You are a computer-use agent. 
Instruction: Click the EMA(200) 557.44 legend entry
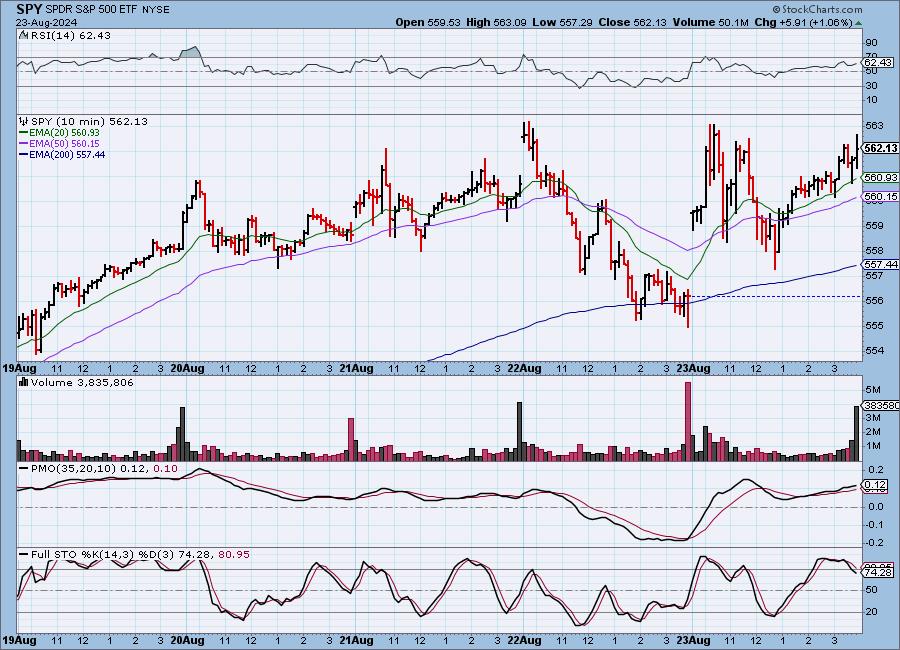pos(62,154)
